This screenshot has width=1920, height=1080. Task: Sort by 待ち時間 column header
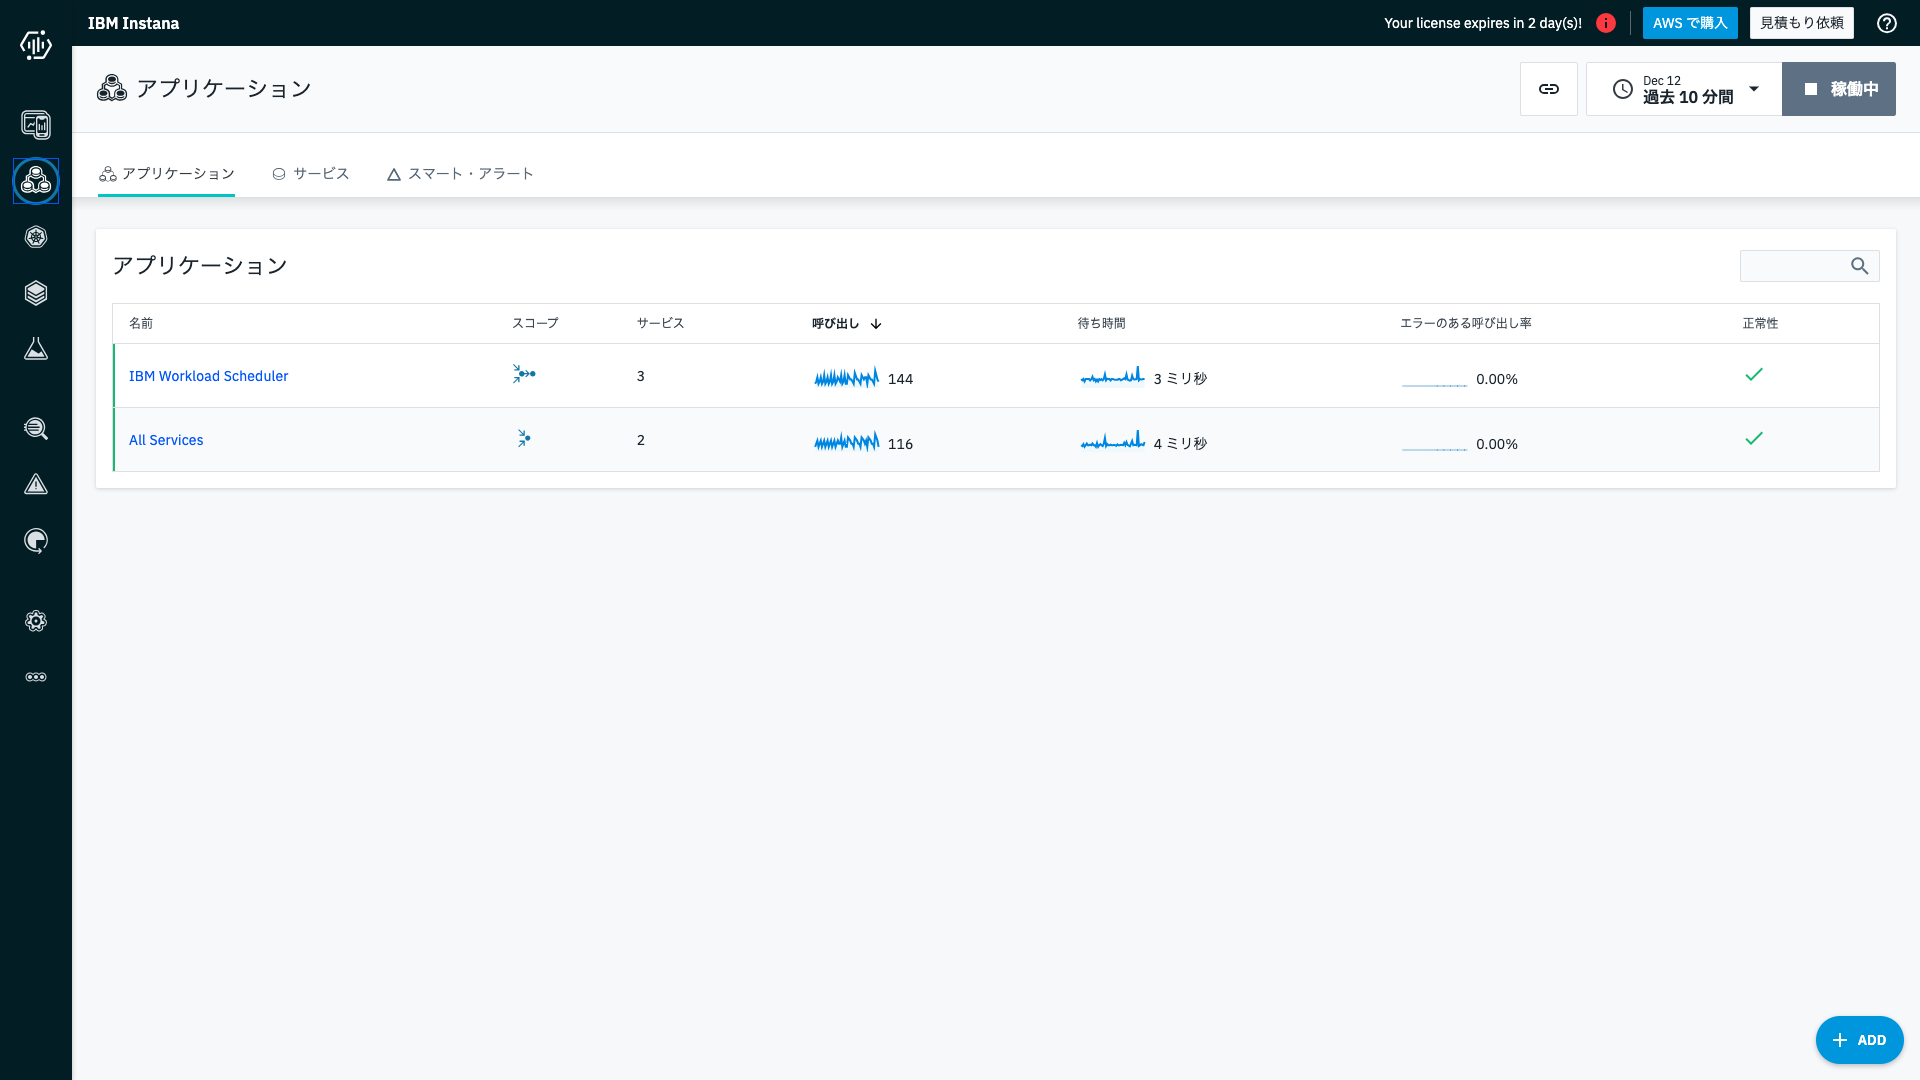coord(1101,323)
